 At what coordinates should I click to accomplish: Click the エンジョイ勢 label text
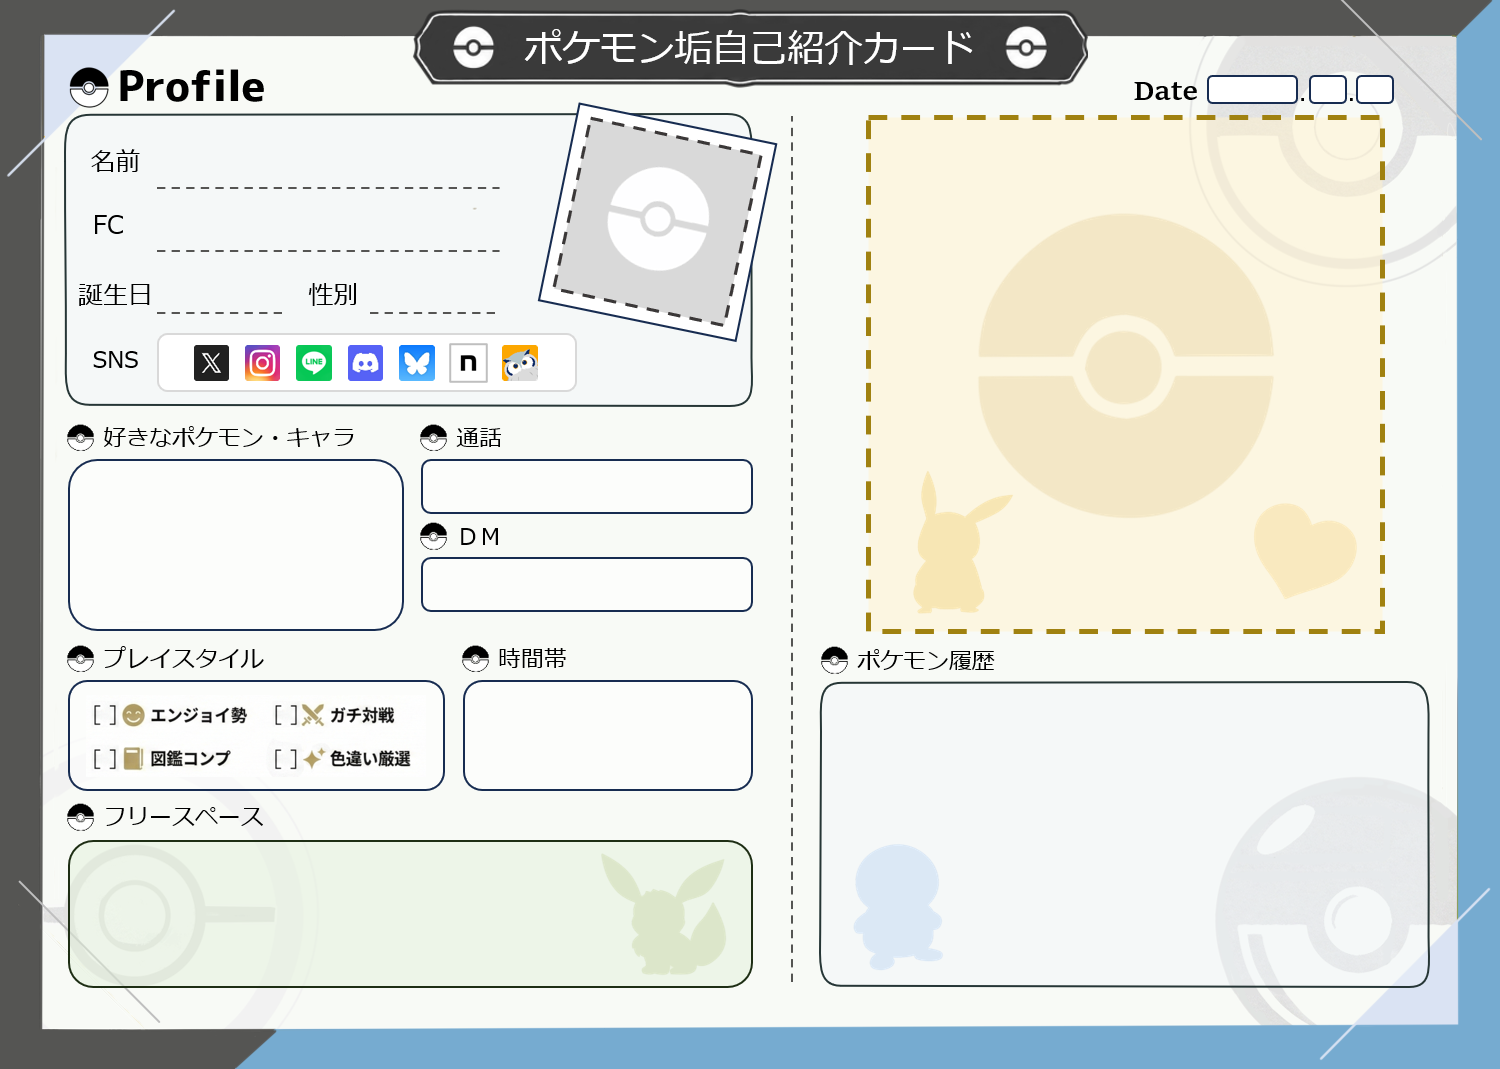click(198, 715)
